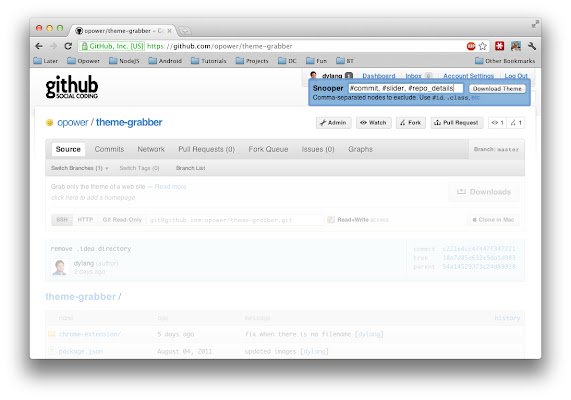This screenshot has width=571, height=400.
Task: Click the Downloads button
Action: [x=484, y=192]
